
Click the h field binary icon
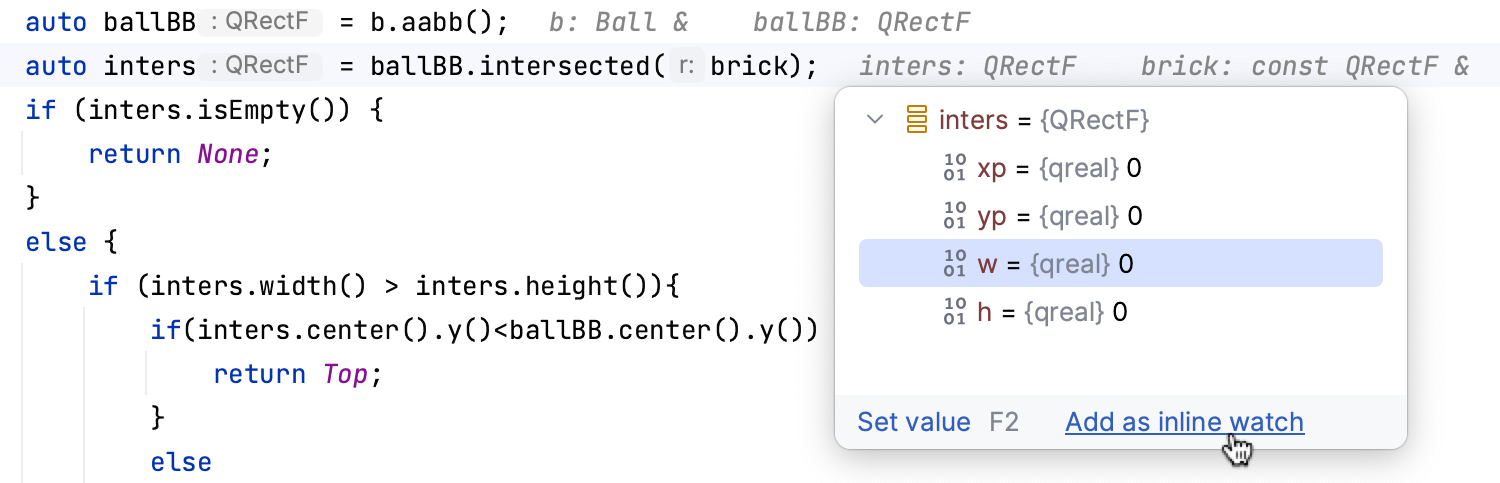click(955, 312)
